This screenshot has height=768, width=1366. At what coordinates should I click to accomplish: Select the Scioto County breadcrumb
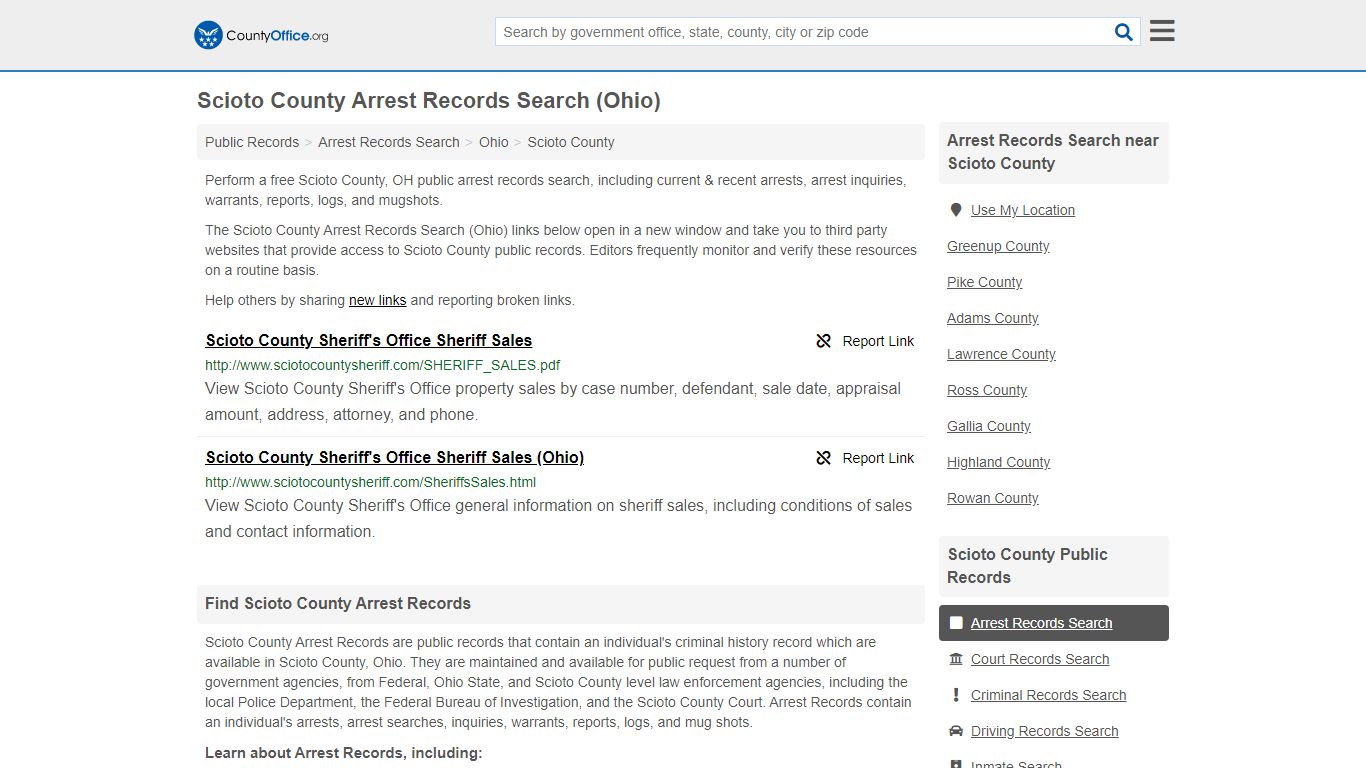coord(571,142)
